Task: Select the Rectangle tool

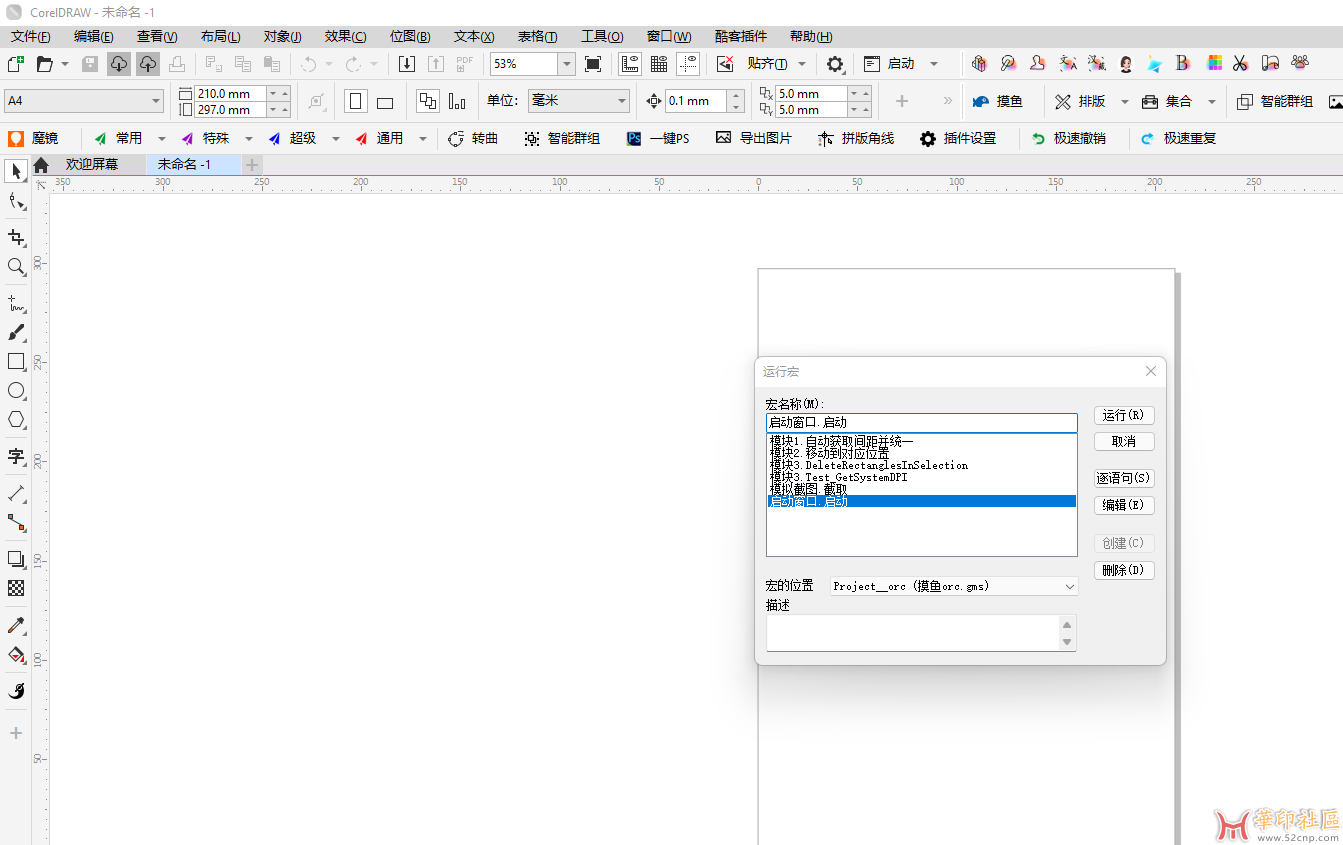Action: click(16, 361)
